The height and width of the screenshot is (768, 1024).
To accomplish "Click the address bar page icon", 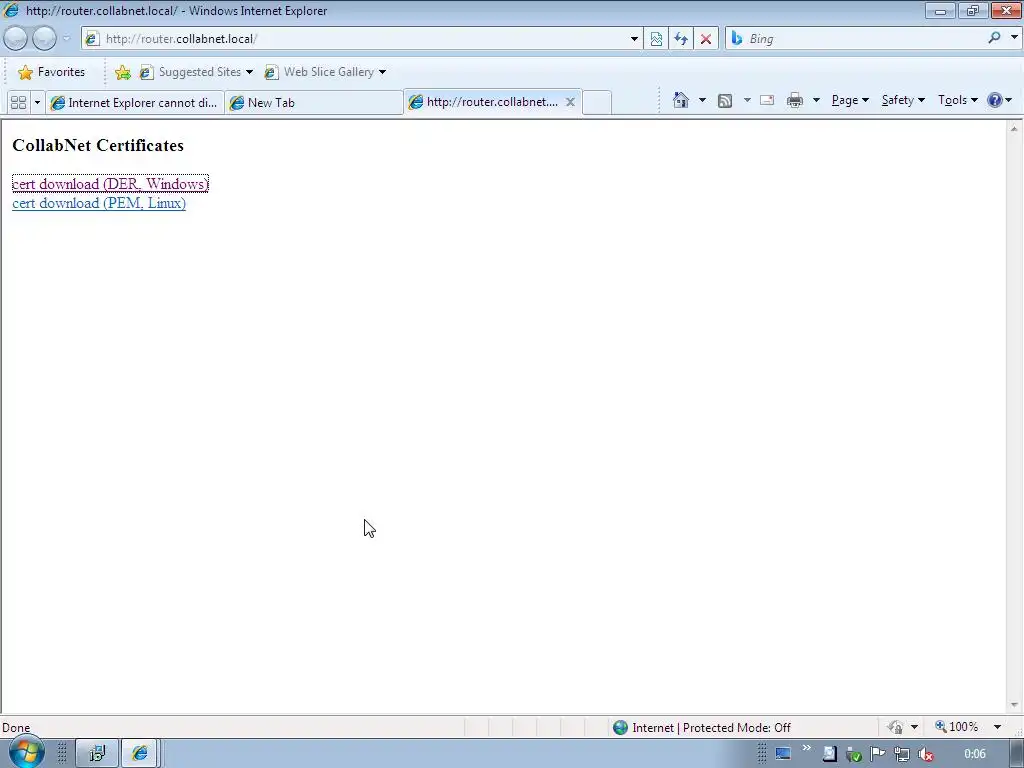I will click(x=92, y=39).
